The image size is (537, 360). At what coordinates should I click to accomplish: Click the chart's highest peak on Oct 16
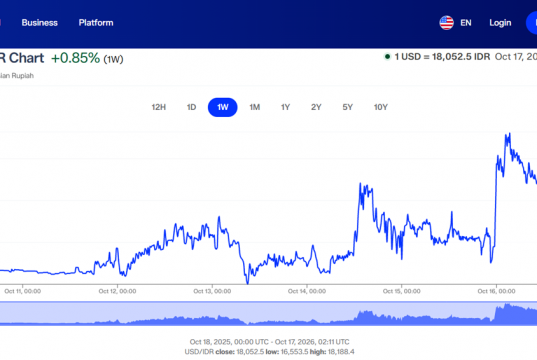(x=509, y=134)
